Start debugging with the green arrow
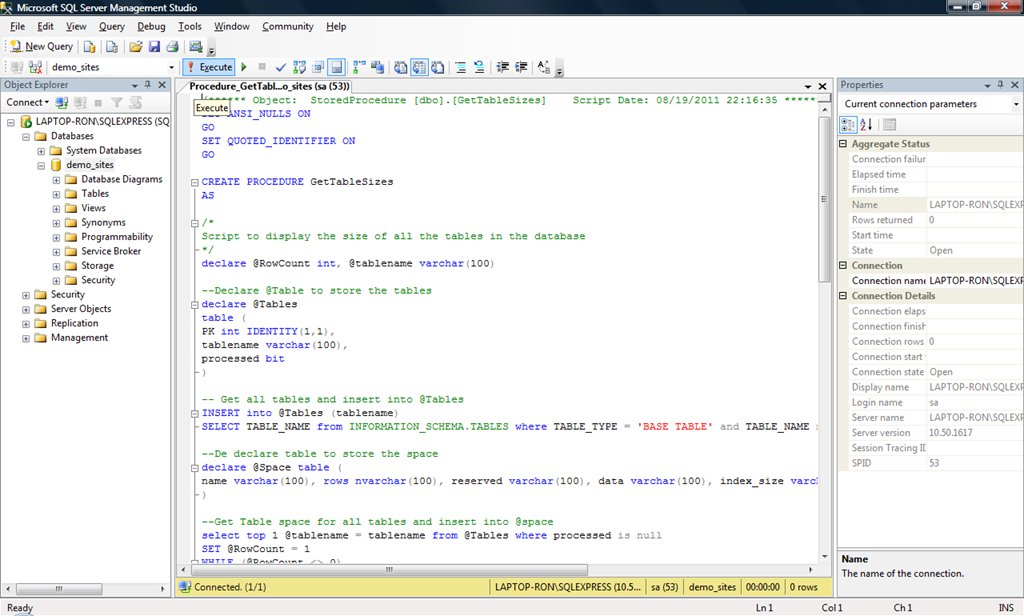Image resolution: width=1024 pixels, height=616 pixels. [244, 67]
